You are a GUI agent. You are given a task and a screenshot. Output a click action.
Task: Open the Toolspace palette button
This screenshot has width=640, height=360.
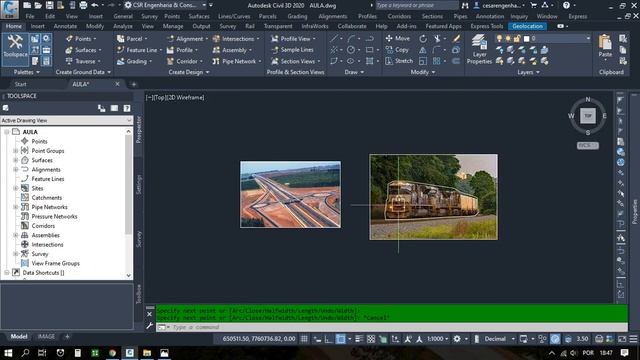coord(15,49)
